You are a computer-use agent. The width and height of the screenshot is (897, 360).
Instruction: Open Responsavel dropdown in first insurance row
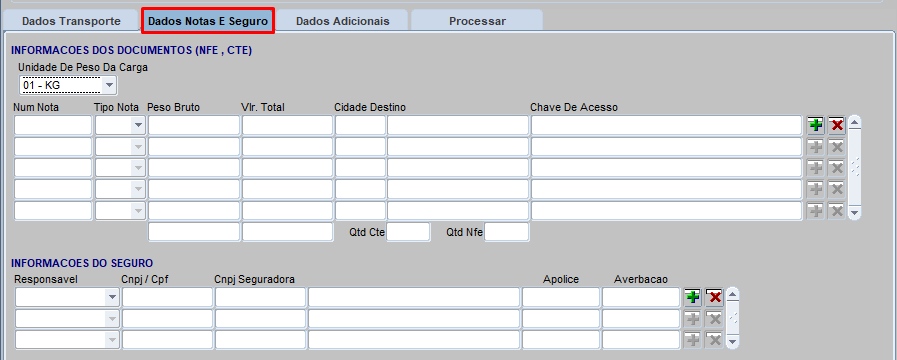click(x=112, y=297)
